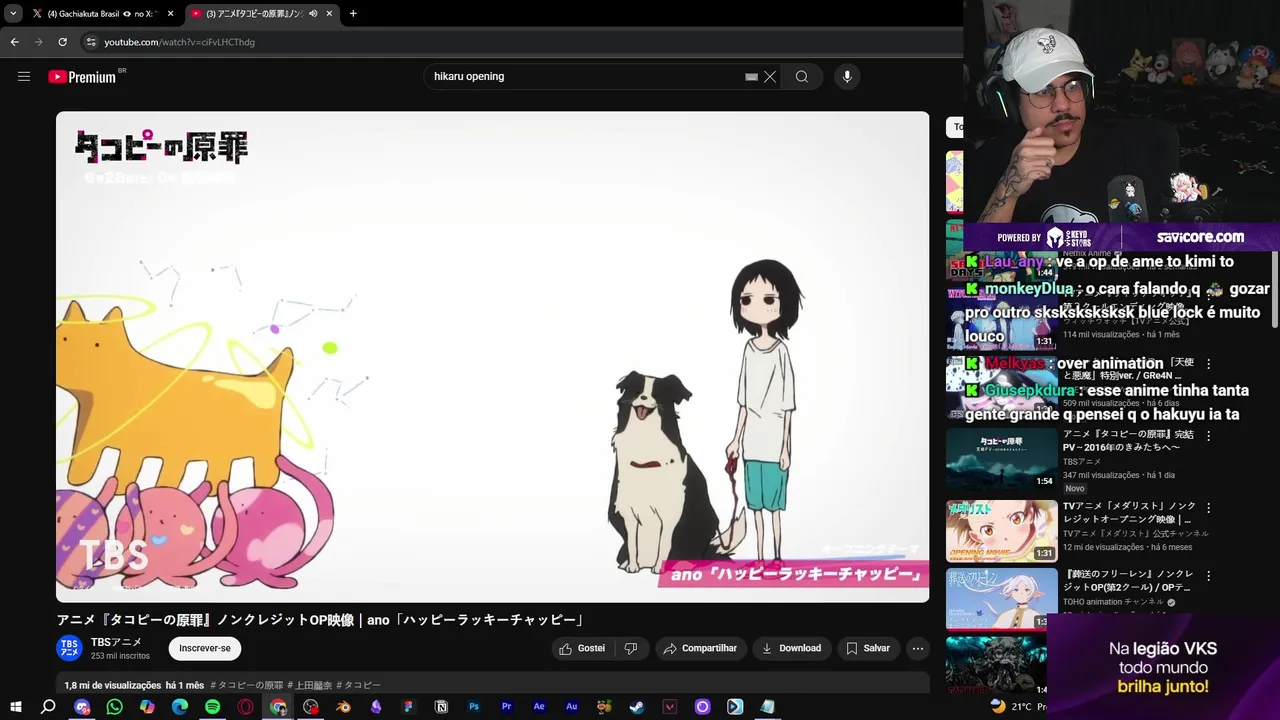This screenshot has width=1280, height=720.
Task: Open Adobe Audition from taskbar
Action: pyautogui.click(x=572, y=706)
